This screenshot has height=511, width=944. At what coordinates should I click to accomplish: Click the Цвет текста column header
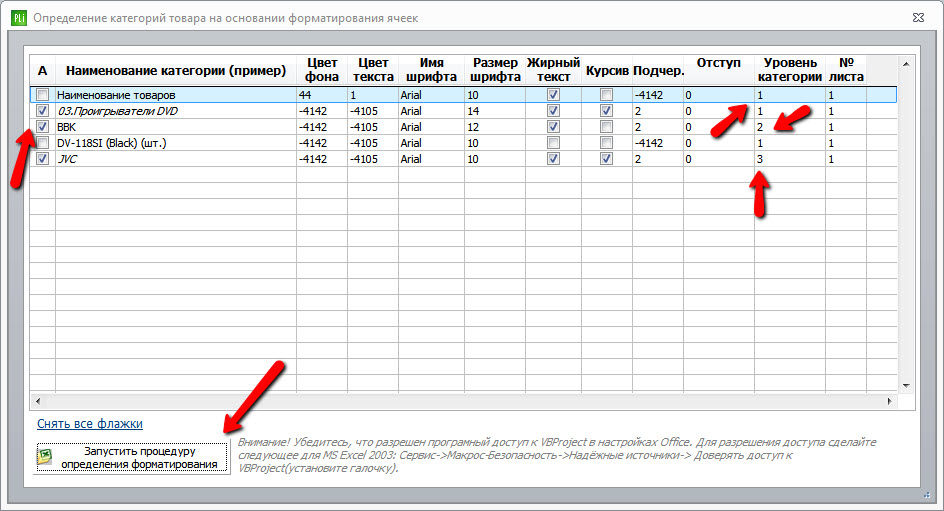tap(373, 70)
